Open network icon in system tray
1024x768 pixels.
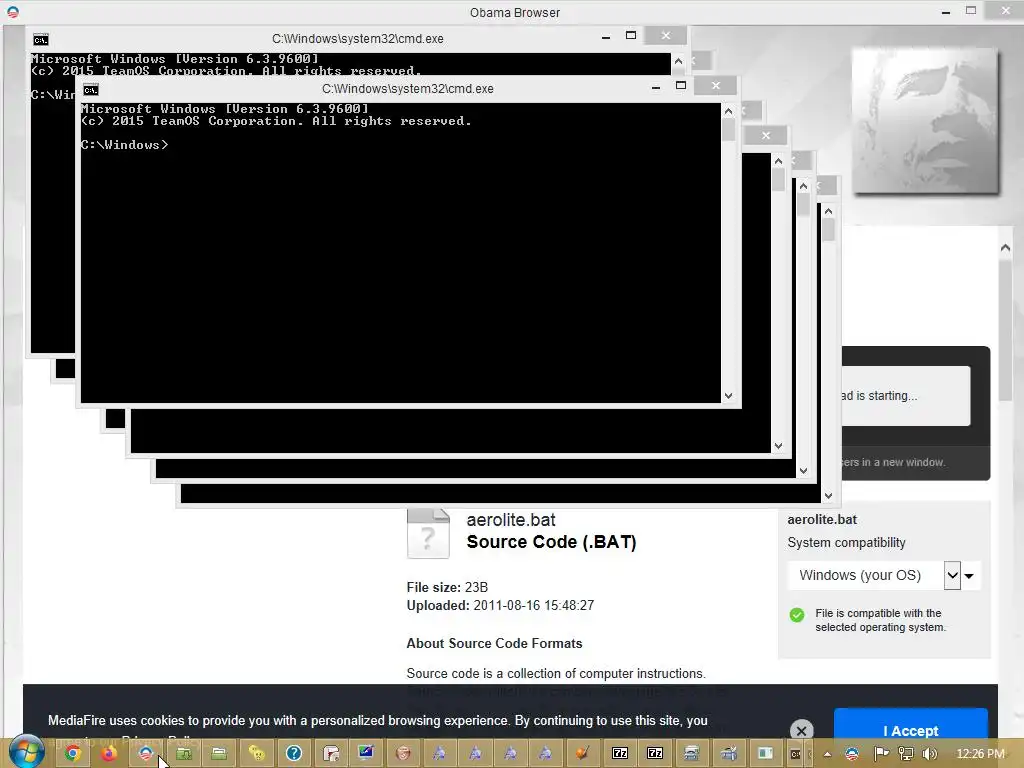tap(906, 754)
